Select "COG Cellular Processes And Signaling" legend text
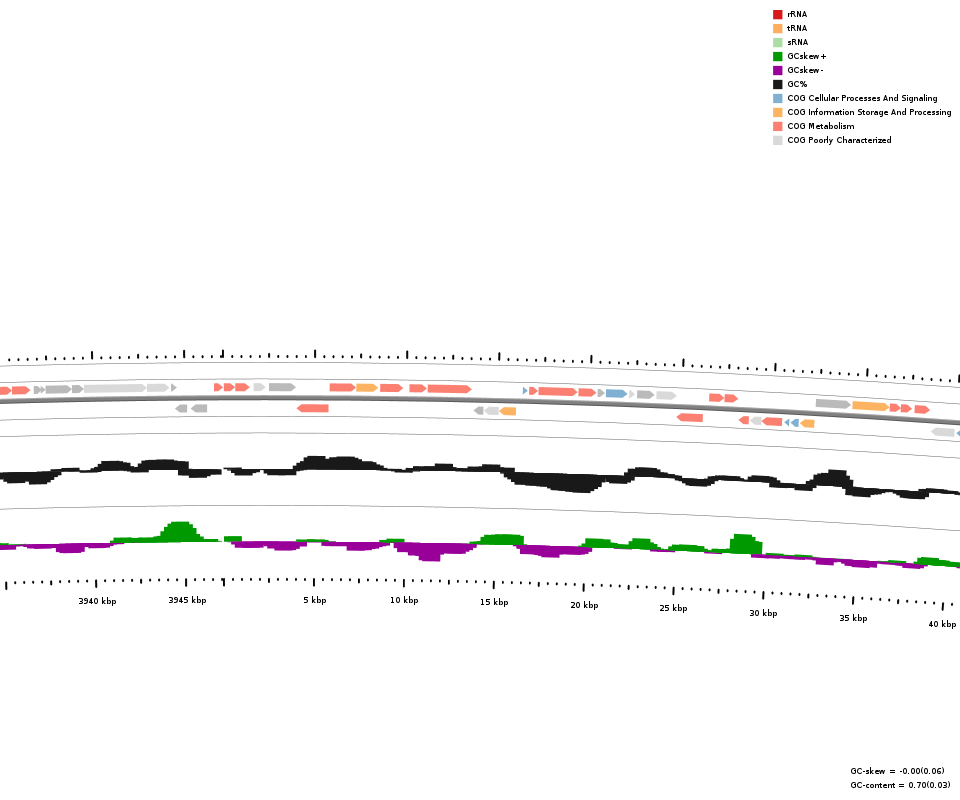 click(862, 99)
